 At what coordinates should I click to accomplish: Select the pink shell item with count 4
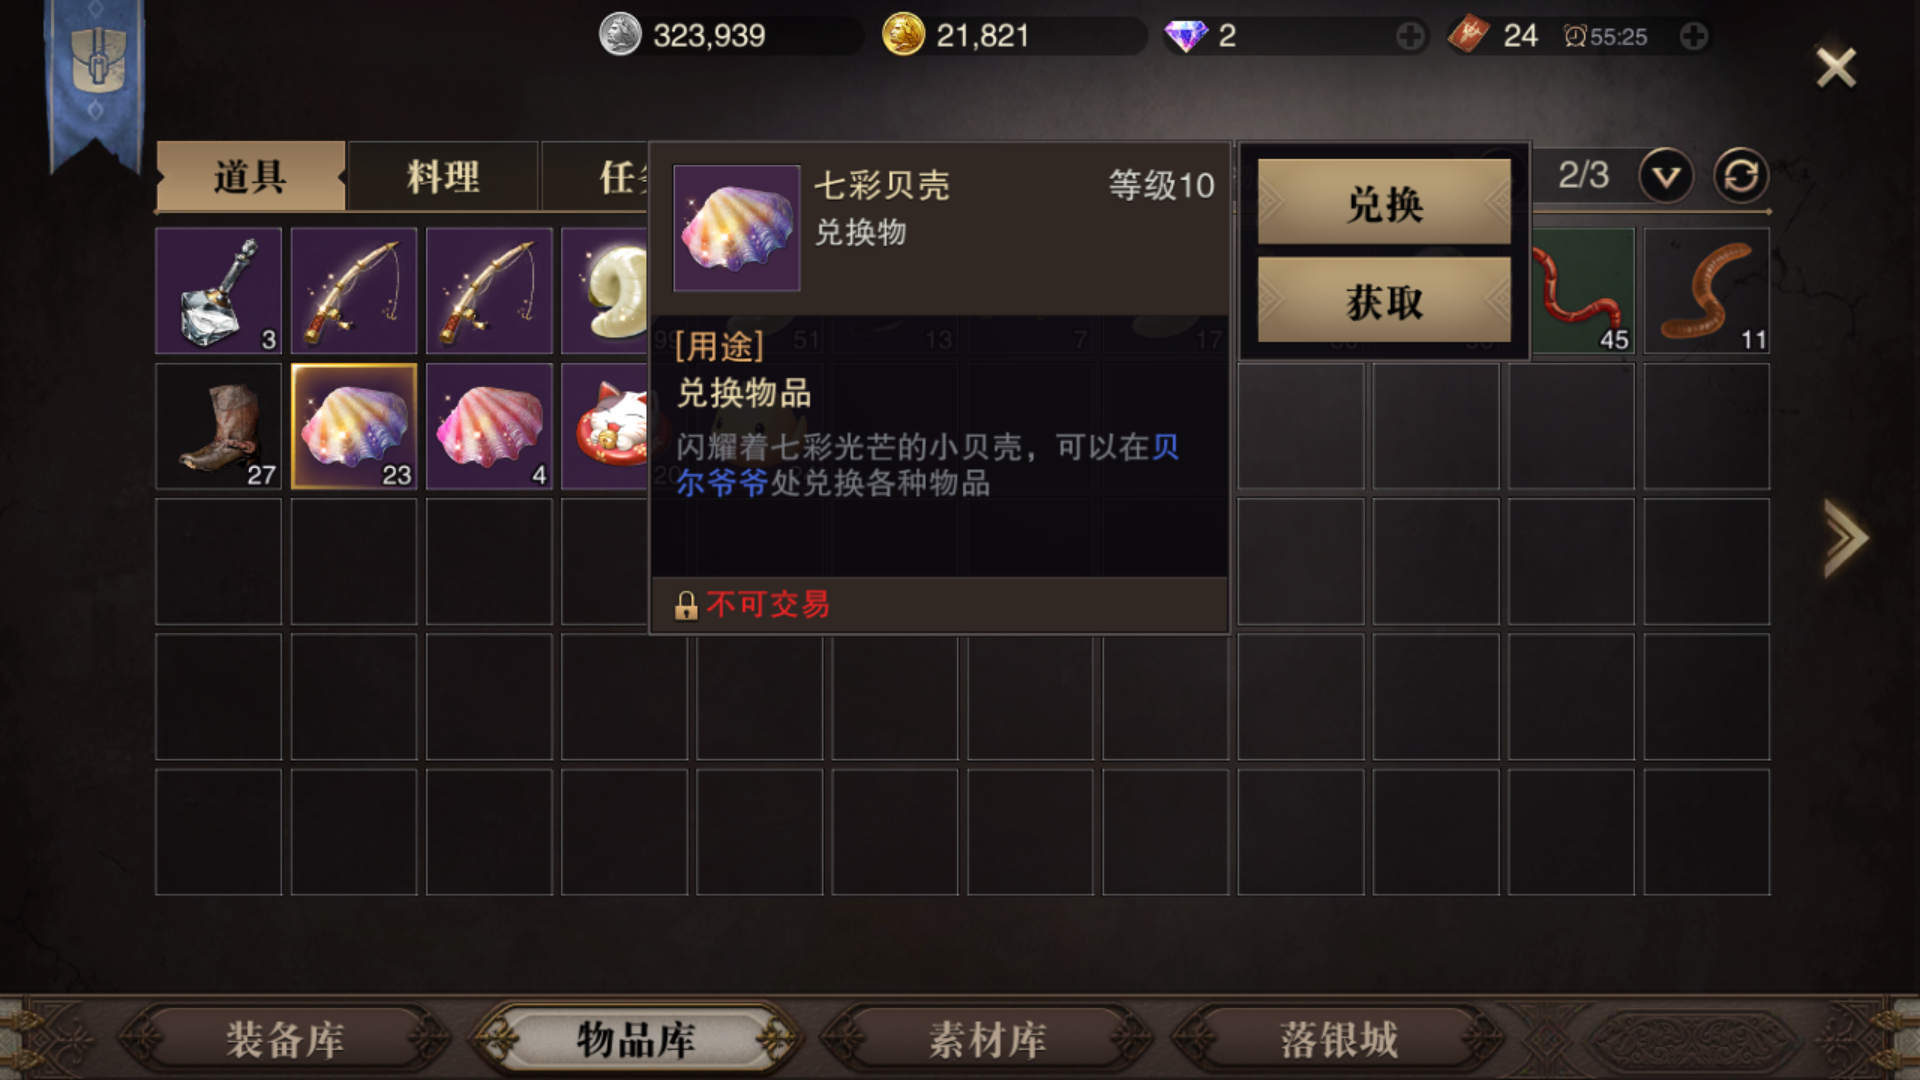pyautogui.click(x=489, y=426)
